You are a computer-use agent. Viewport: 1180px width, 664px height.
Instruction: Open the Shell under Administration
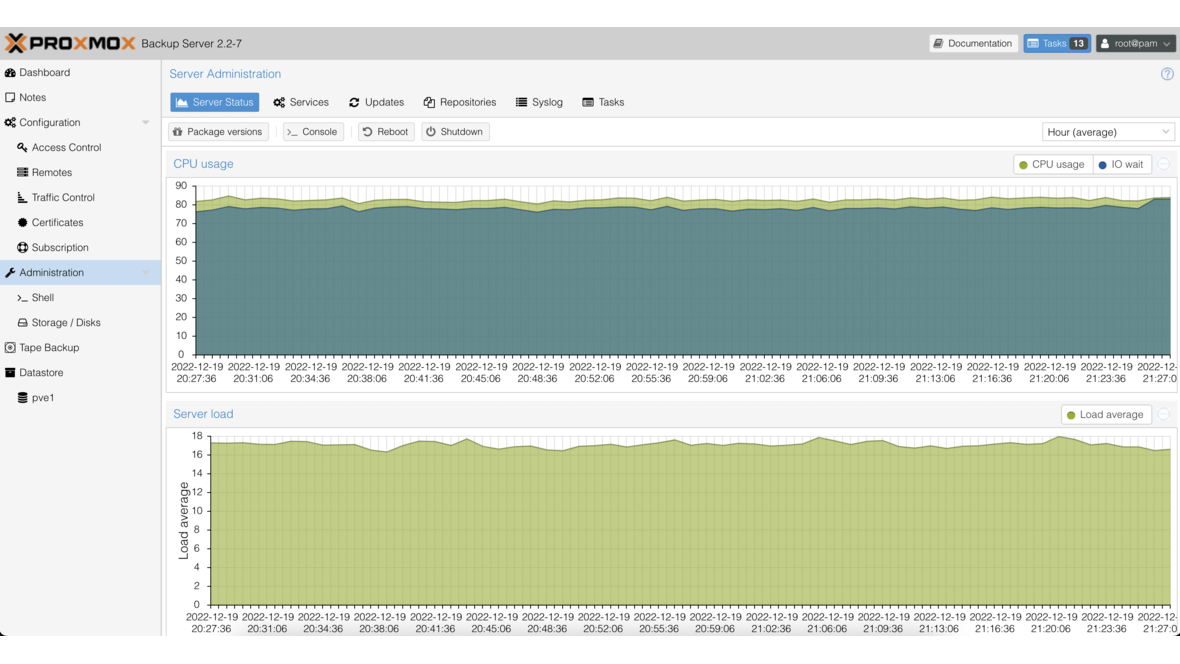click(42, 297)
